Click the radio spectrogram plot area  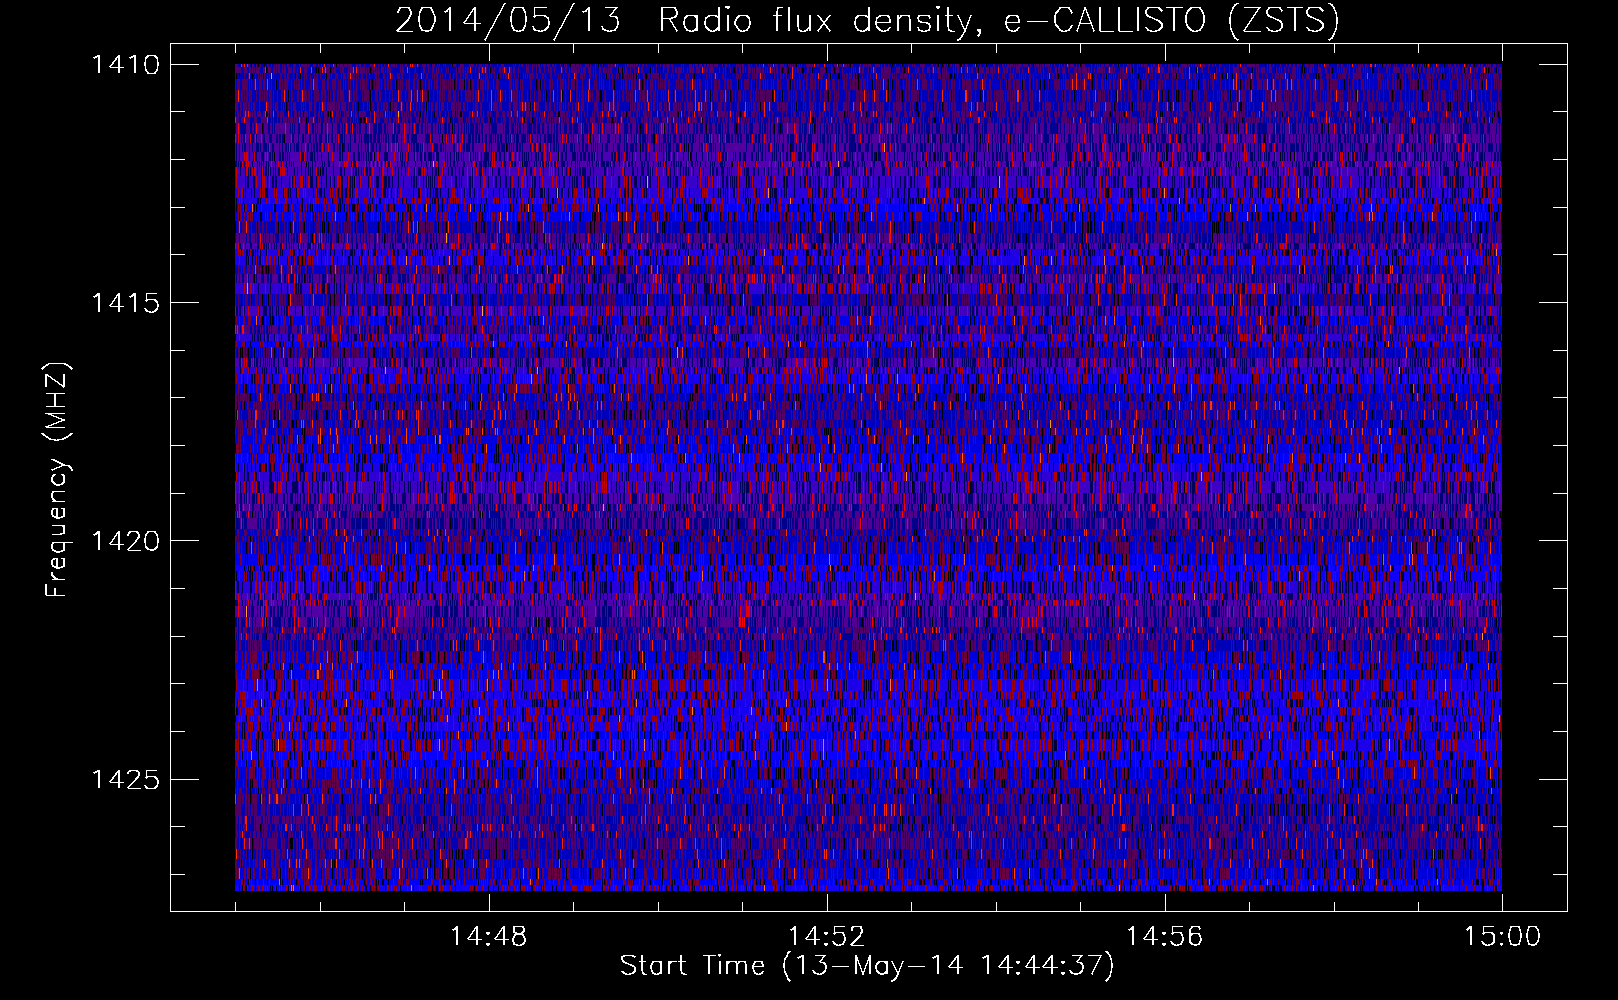point(868,477)
